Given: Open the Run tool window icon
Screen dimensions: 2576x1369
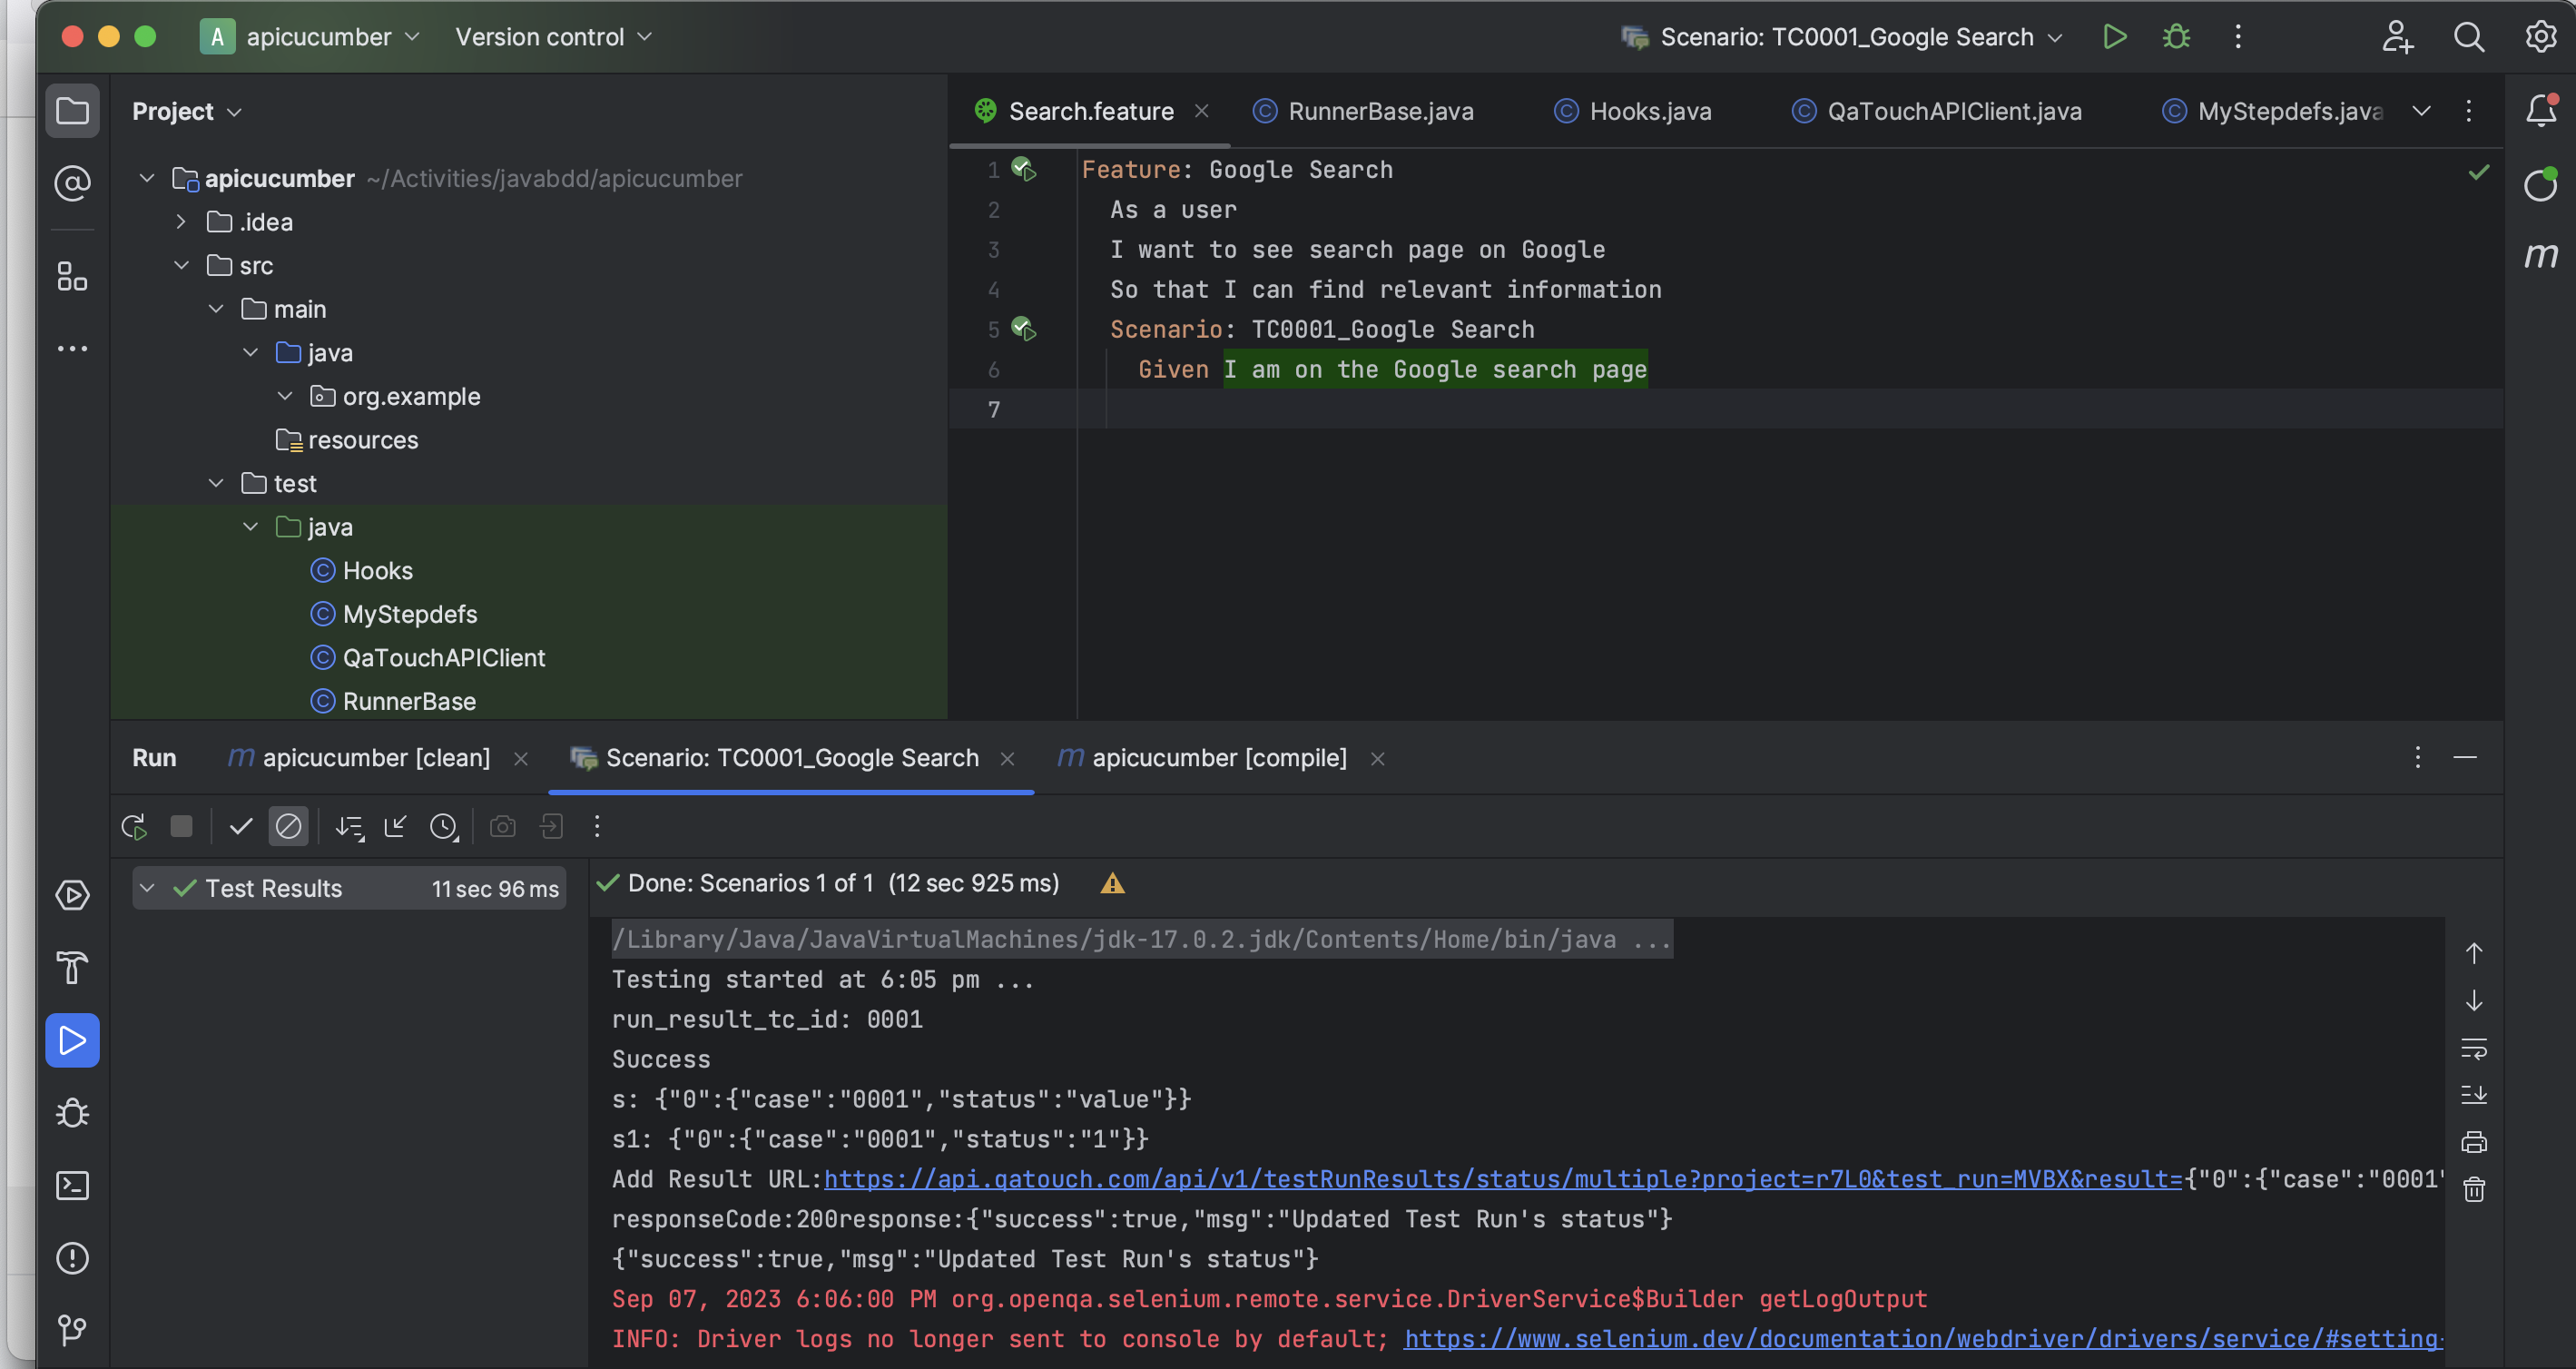Looking at the screenshot, I should pos(72,1041).
